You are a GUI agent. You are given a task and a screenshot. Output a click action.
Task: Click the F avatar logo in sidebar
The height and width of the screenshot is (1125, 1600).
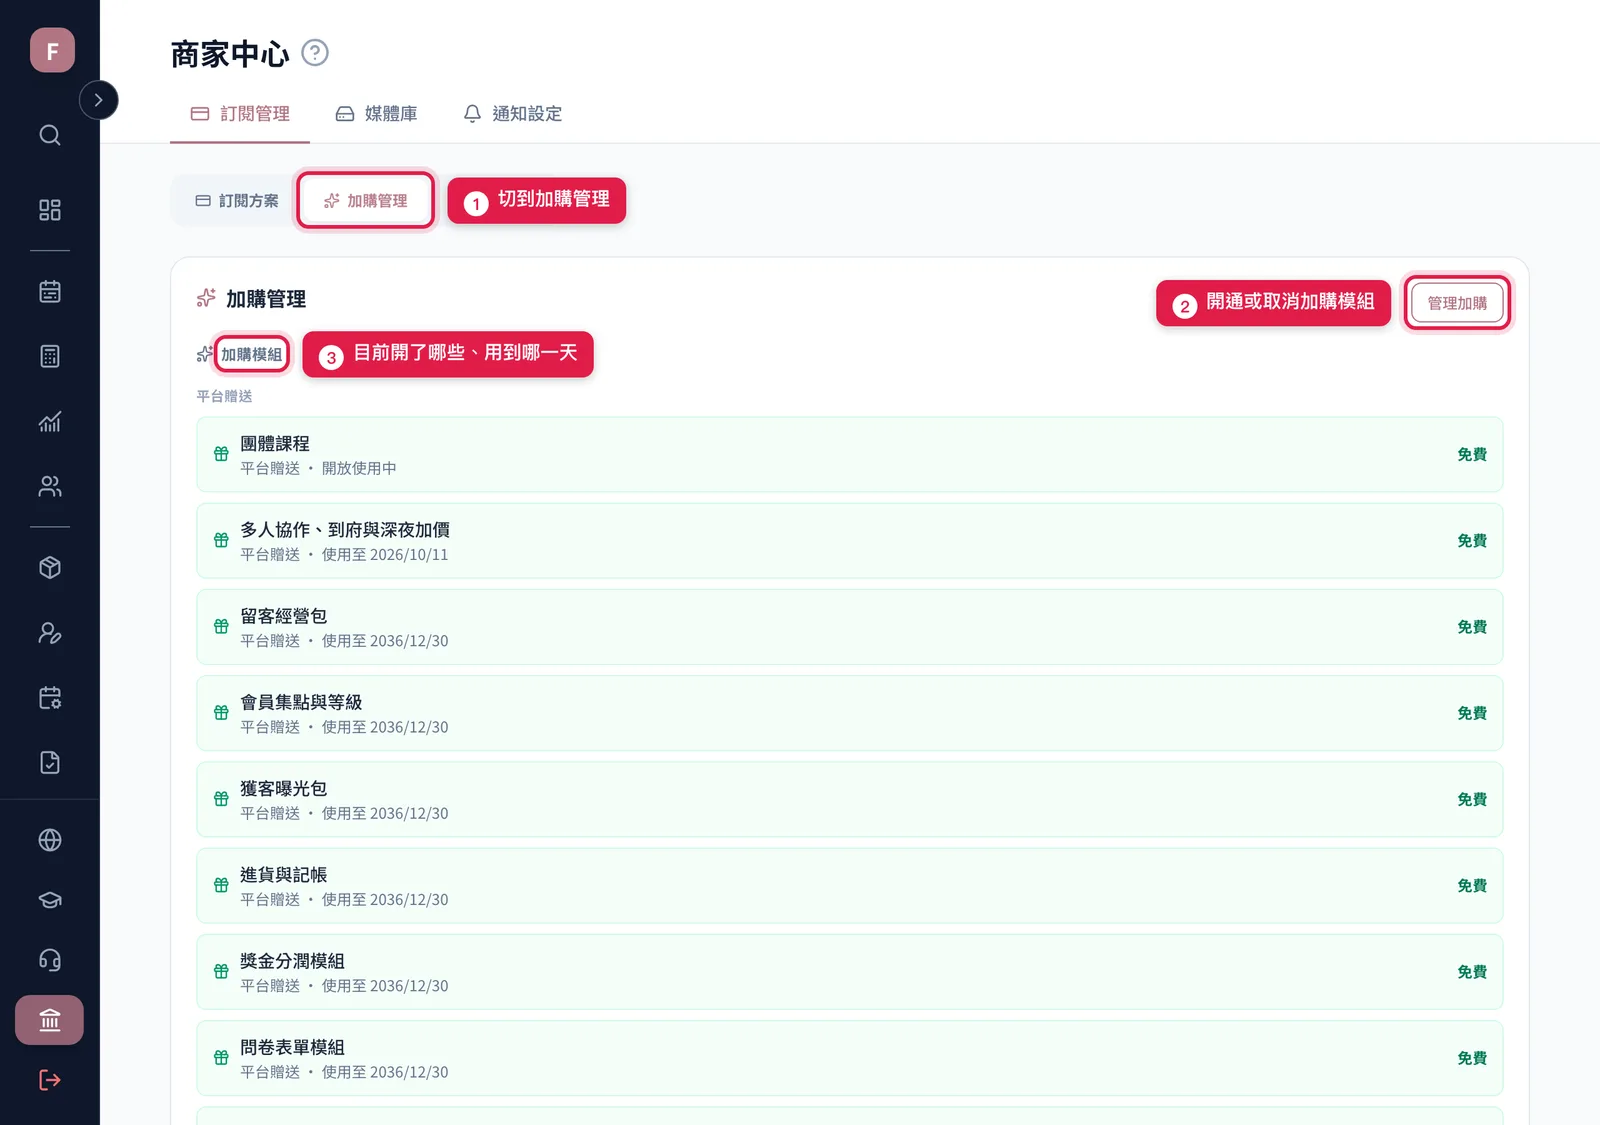[52, 50]
